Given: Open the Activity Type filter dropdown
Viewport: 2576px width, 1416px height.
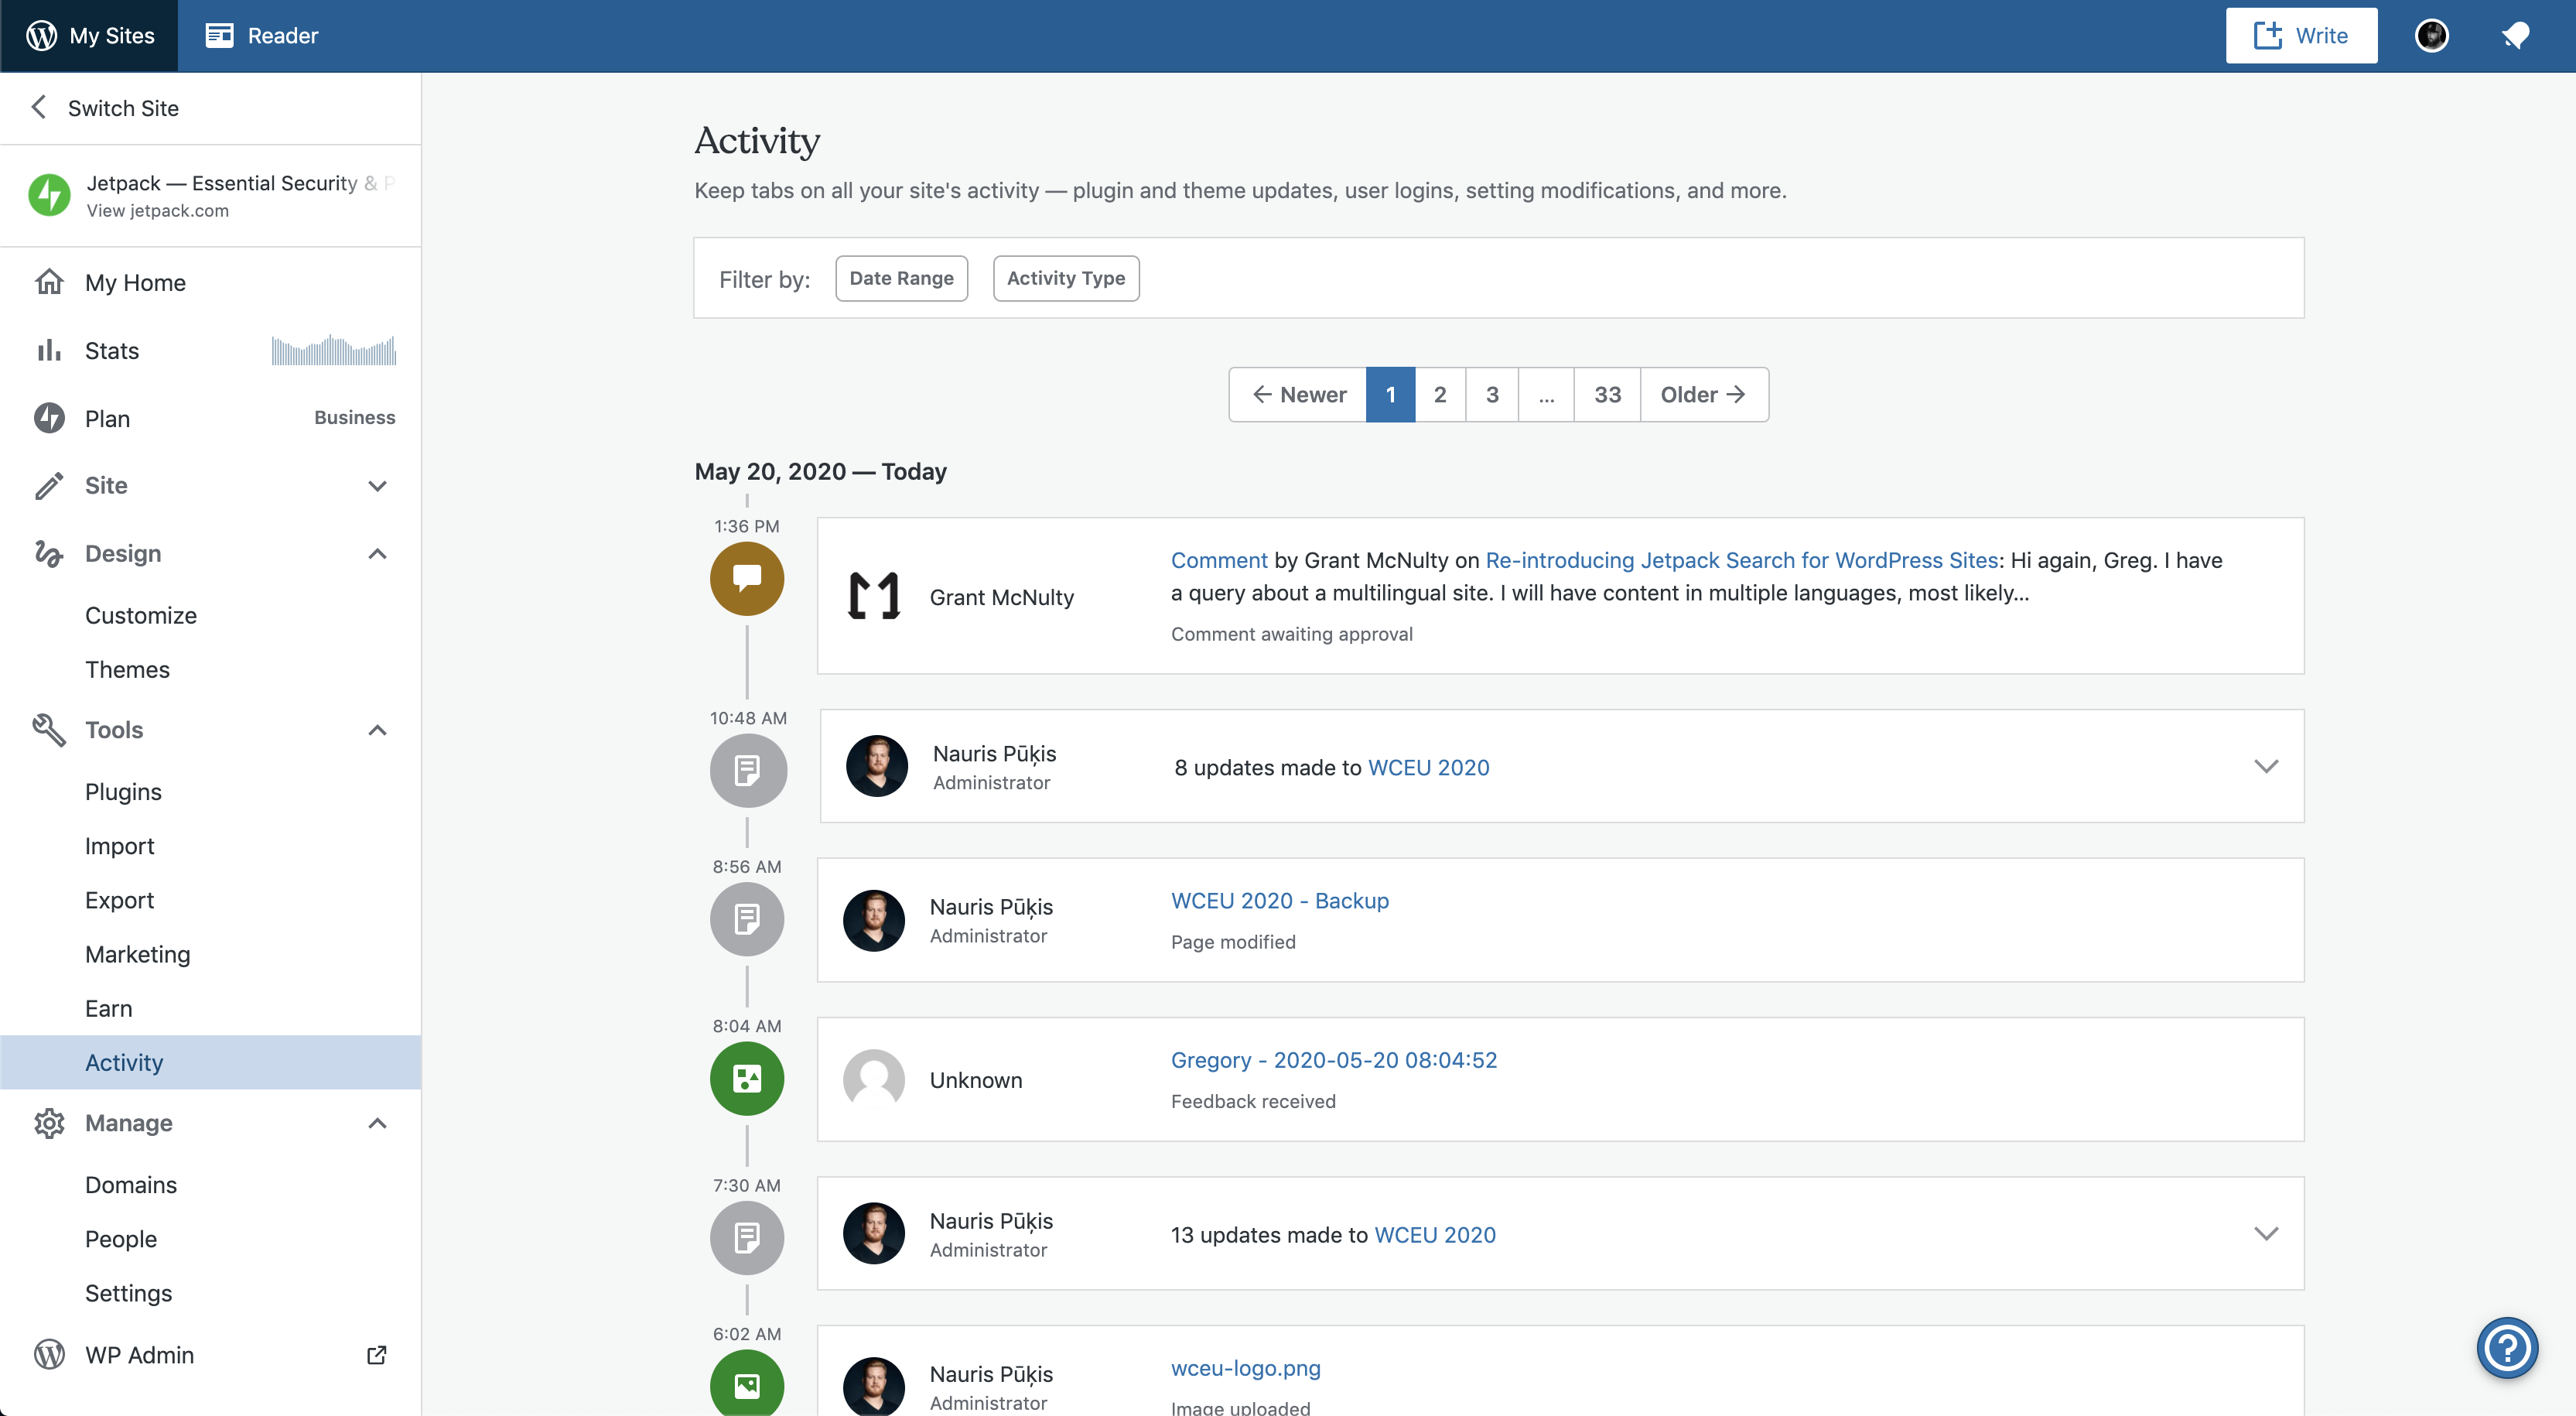Looking at the screenshot, I should (1067, 277).
